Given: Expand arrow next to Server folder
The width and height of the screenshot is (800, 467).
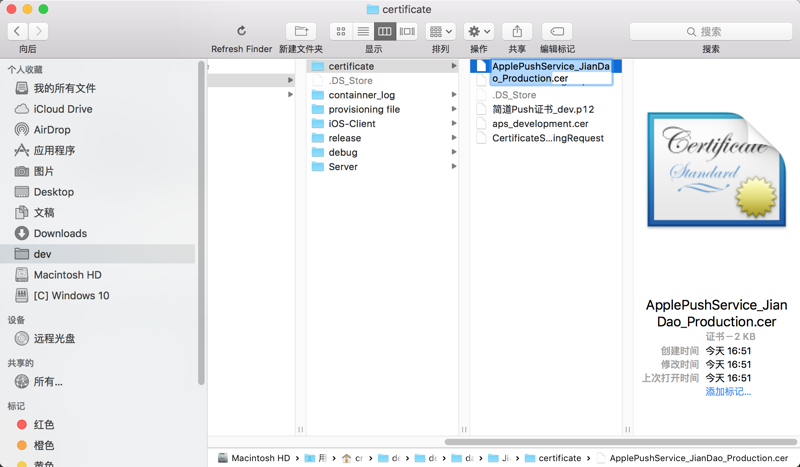Looking at the screenshot, I should pos(454,166).
